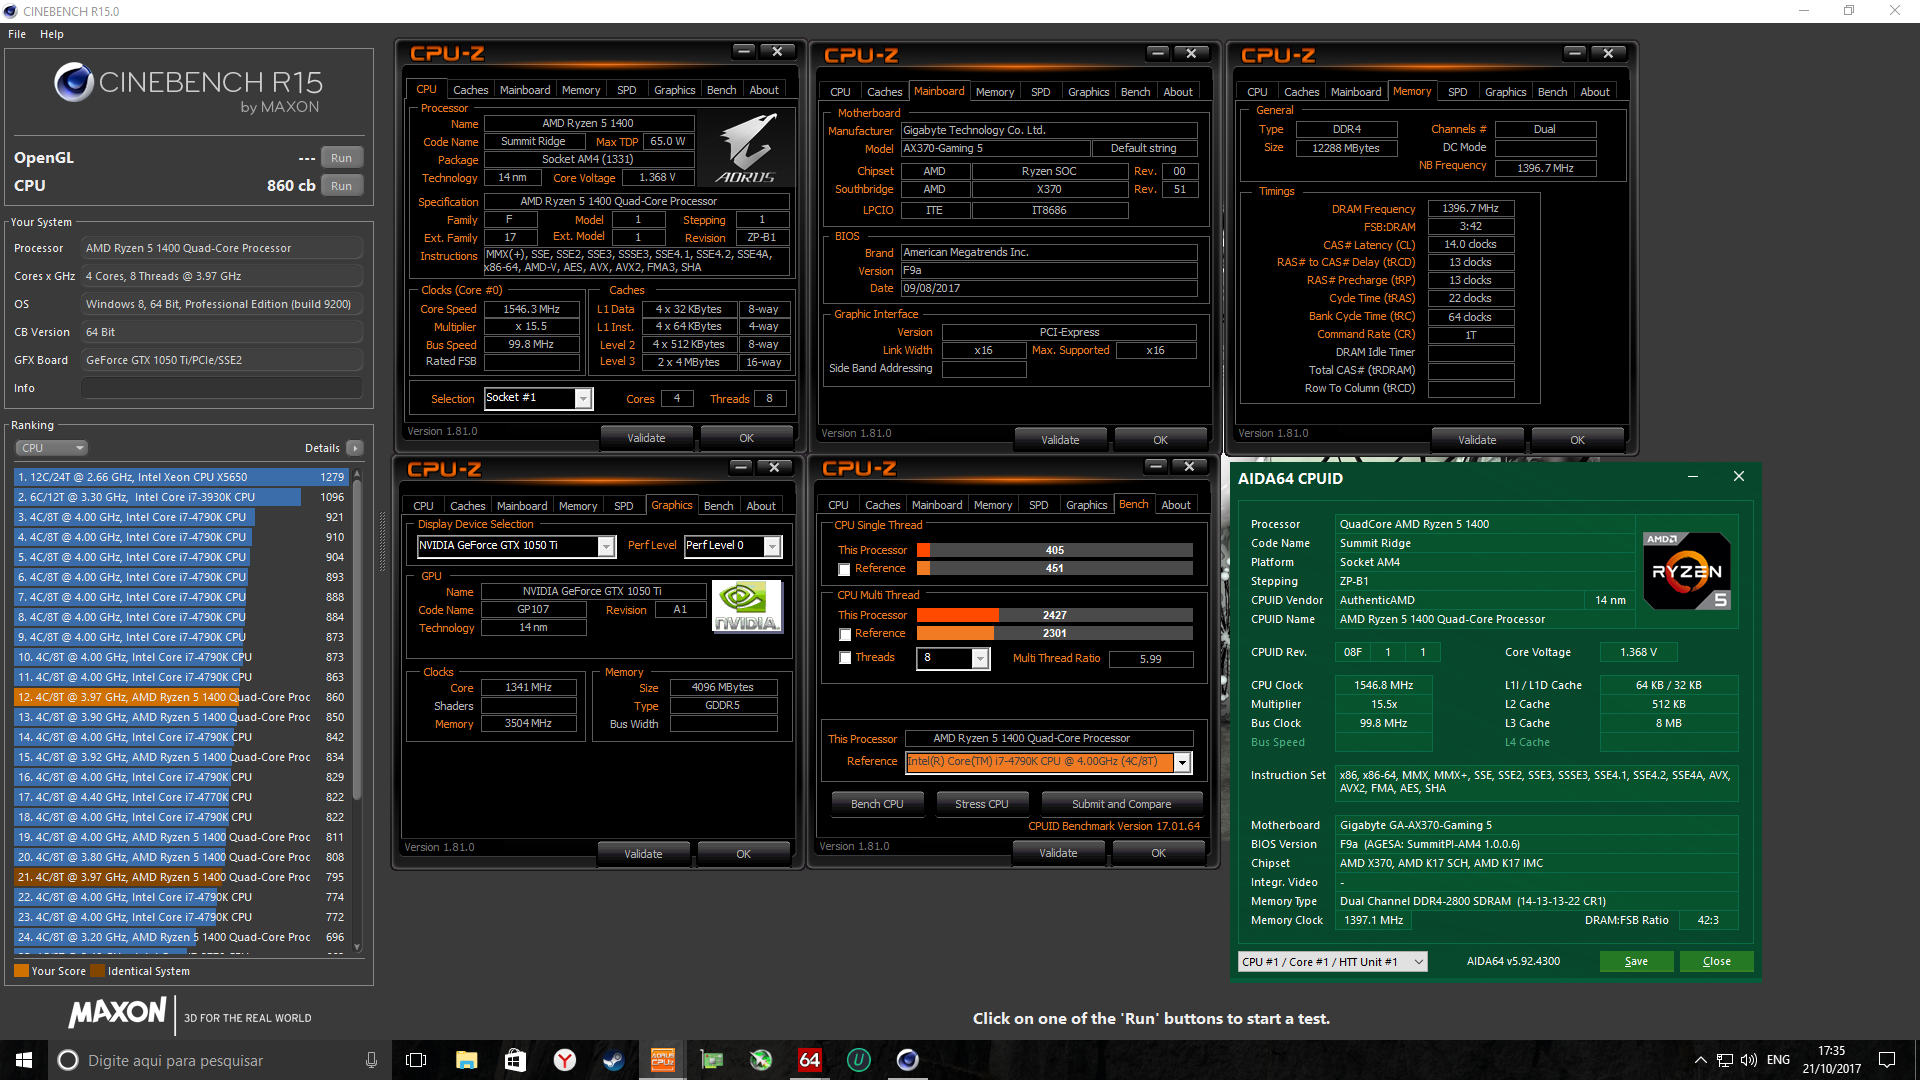The height and width of the screenshot is (1080, 1920).
Task: Open Microsoft Store taskbar icon
Action: [x=515, y=1060]
